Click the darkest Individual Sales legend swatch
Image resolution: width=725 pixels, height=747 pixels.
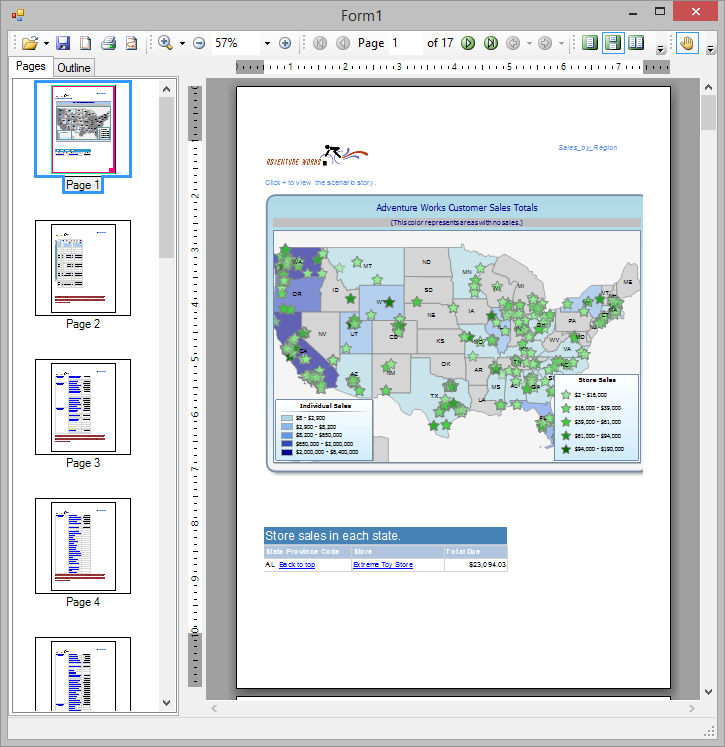click(x=287, y=452)
